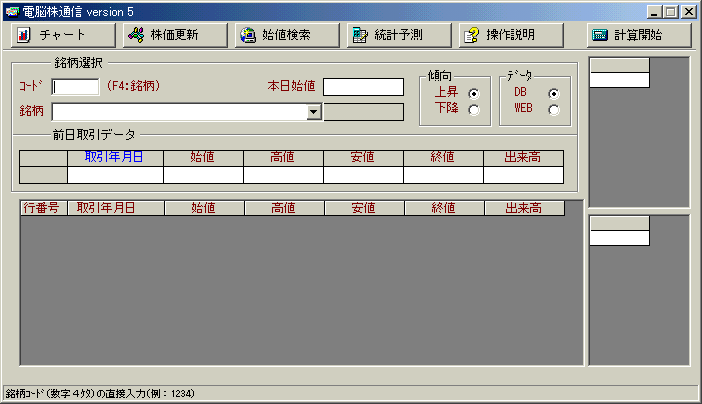The height and width of the screenshot is (404, 702).
Task: Click 安値 header in lower grid
Action: pos(364,208)
